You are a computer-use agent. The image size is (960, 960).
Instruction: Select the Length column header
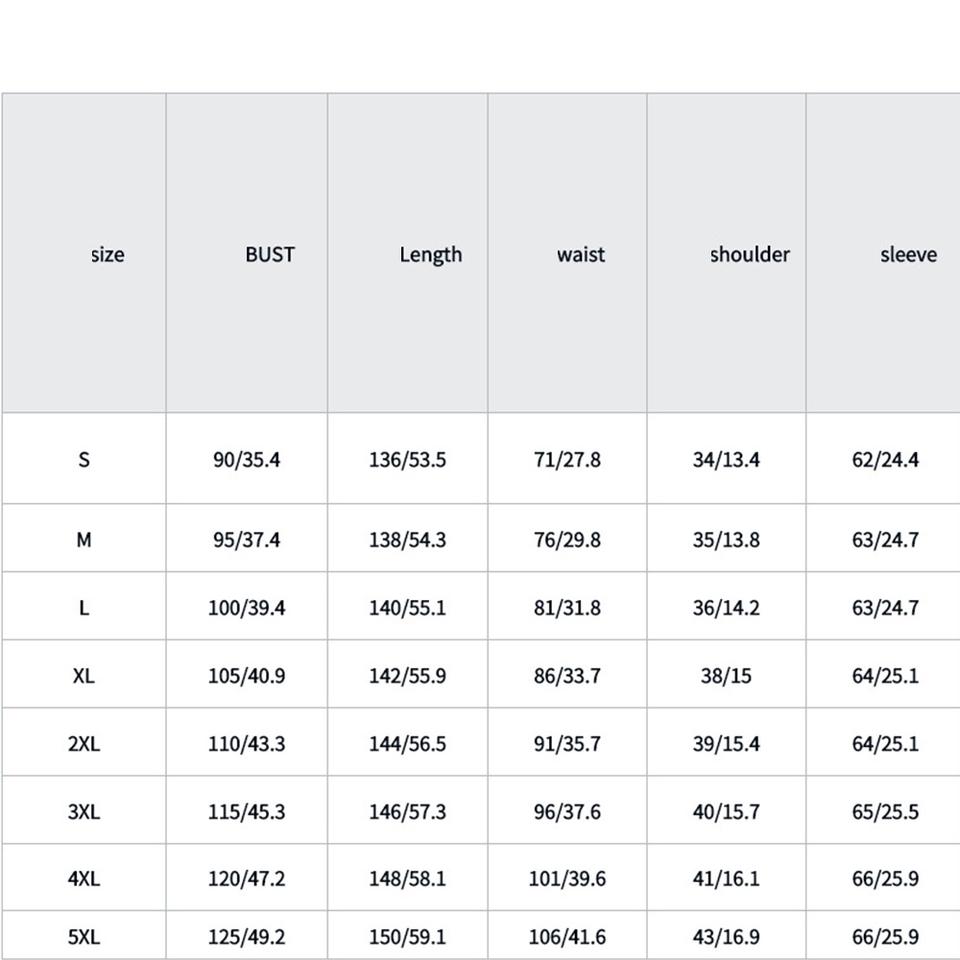point(430,254)
